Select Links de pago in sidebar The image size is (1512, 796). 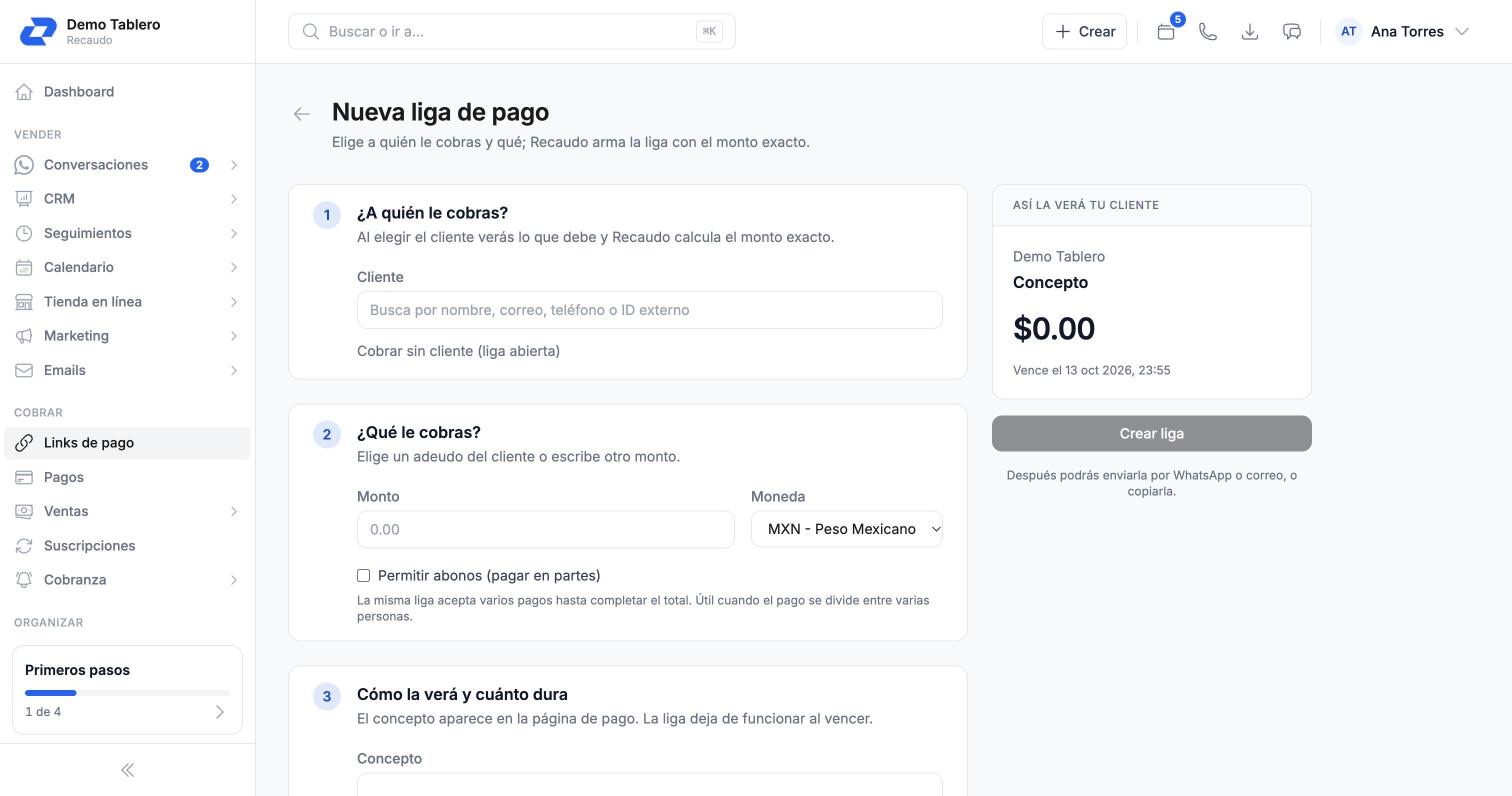[x=127, y=443]
